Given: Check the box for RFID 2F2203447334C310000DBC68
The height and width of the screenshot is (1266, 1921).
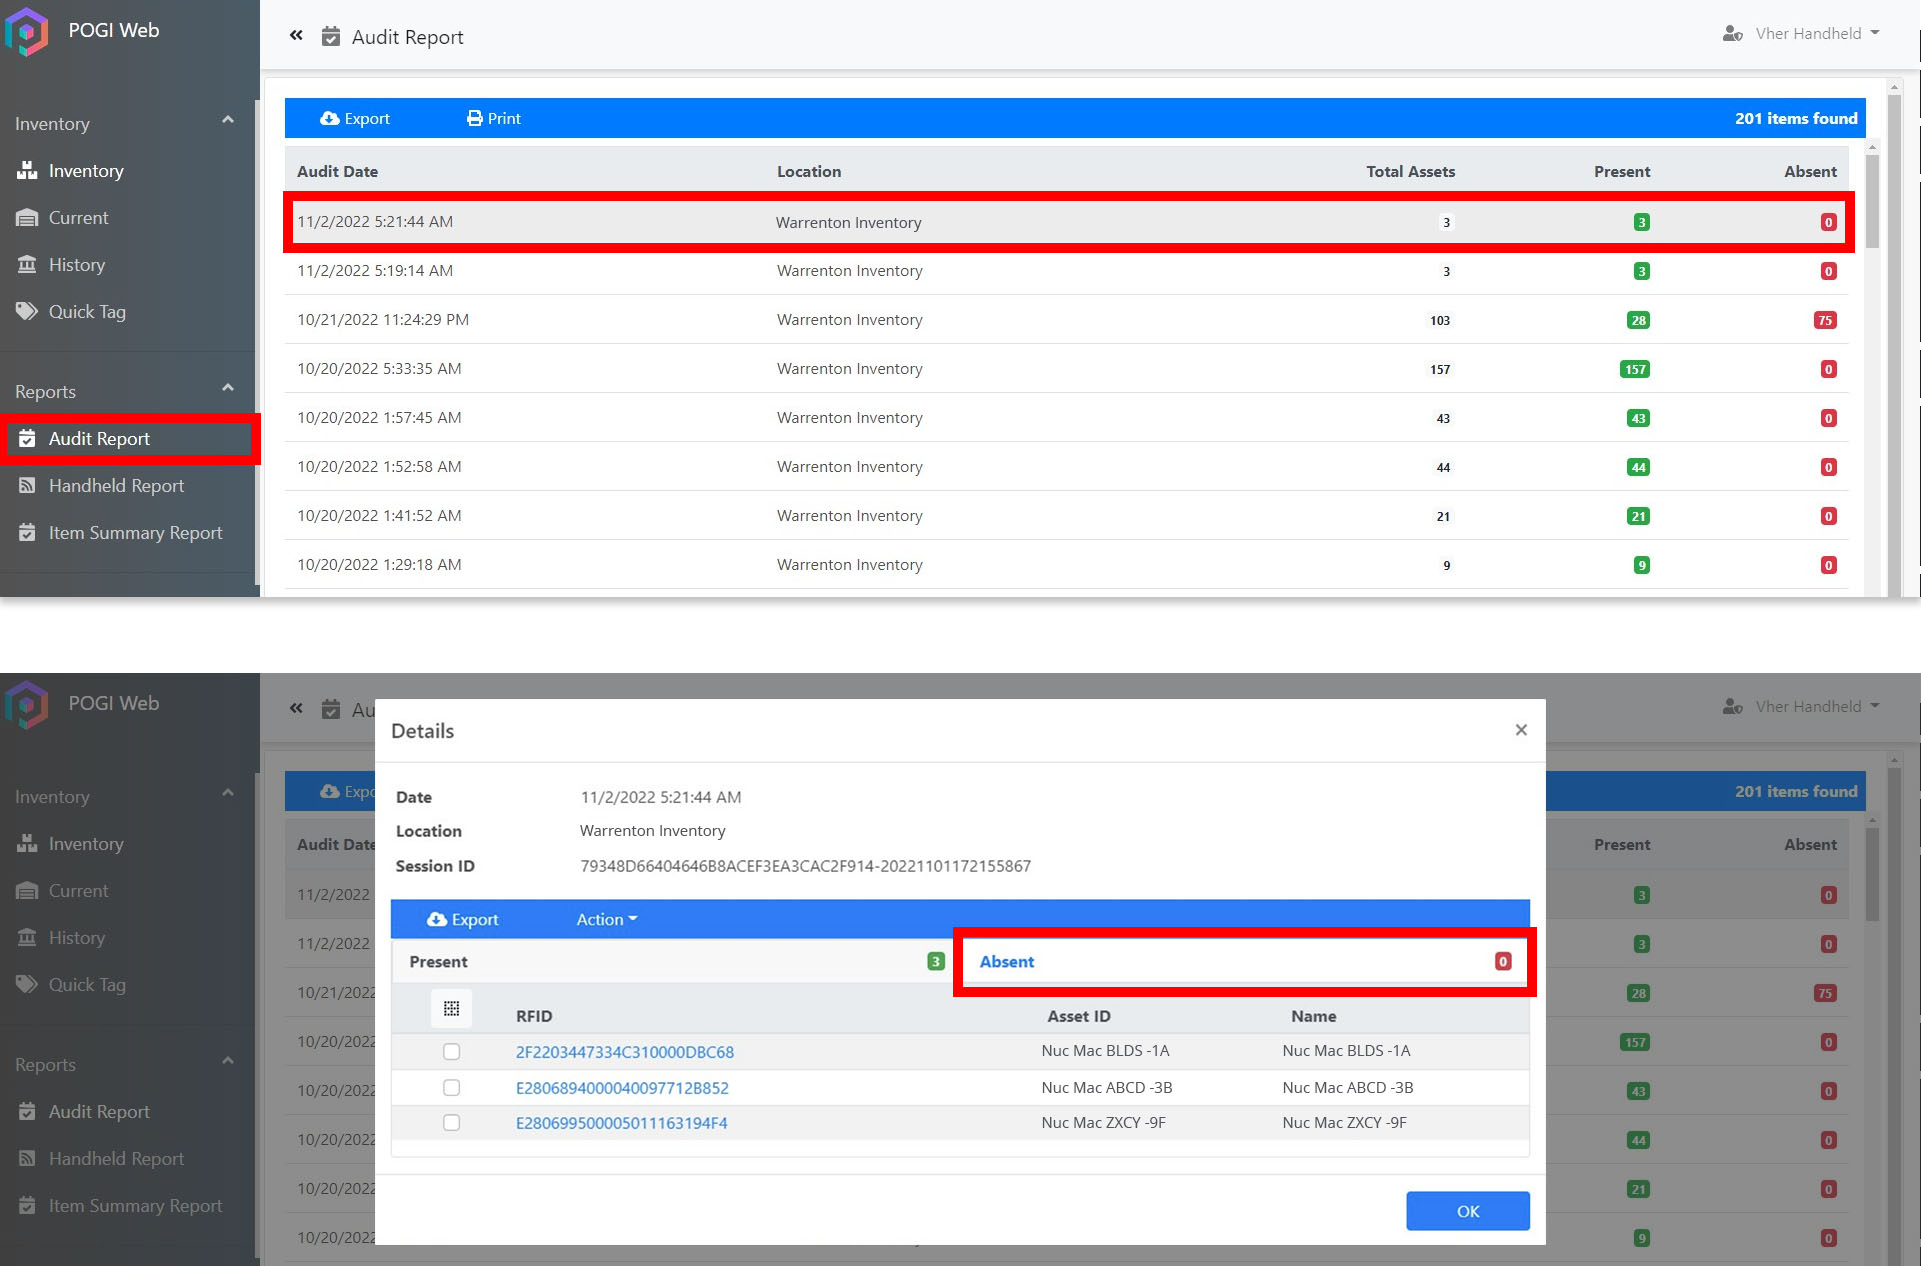Looking at the screenshot, I should click(452, 1052).
